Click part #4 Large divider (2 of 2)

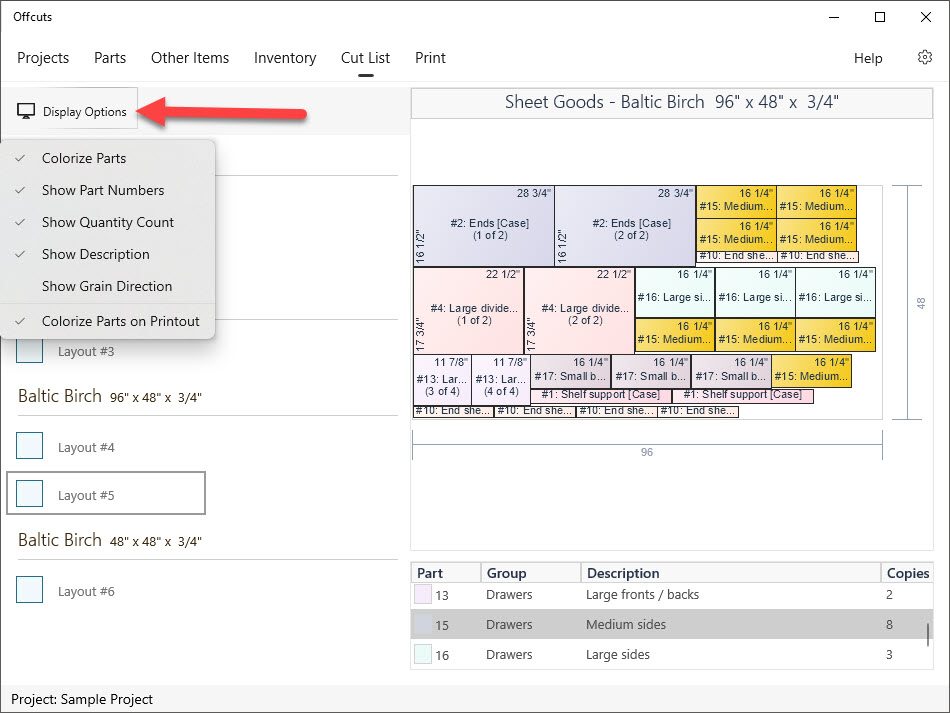pos(579,311)
